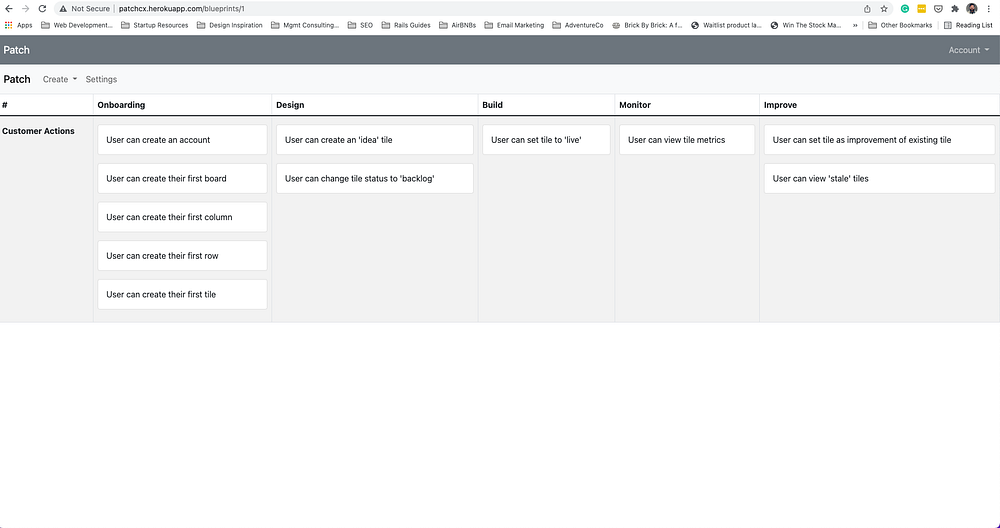Image resolution: width=1000 pixels, height=528 pixels.
Task: Open Brick By Brick bookmark
Action: (x=647, y=26)
